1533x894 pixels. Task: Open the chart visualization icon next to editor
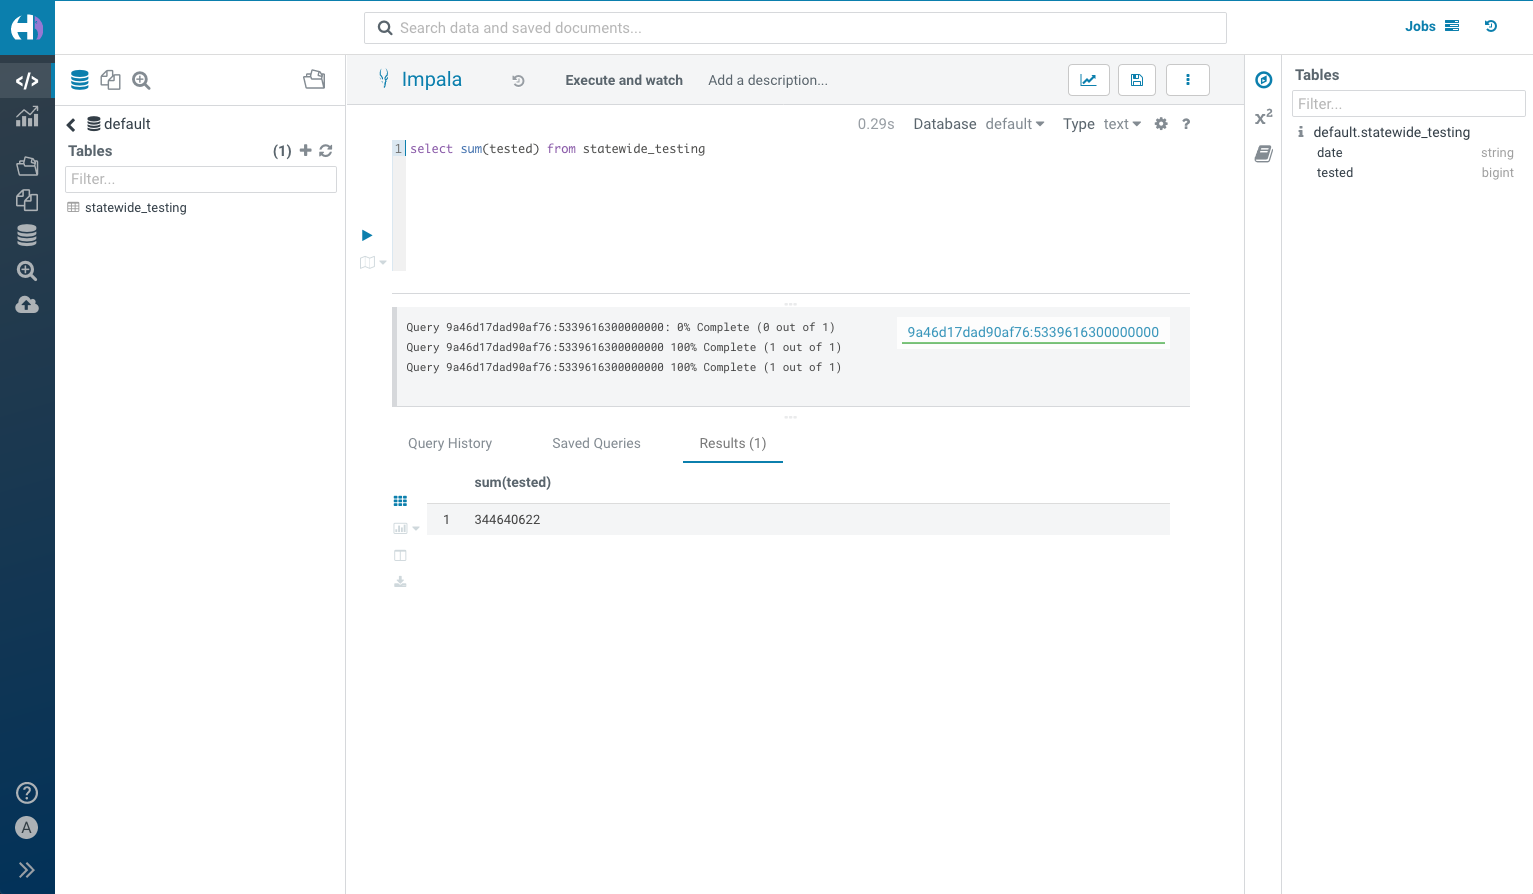(x=1088, y=79)
